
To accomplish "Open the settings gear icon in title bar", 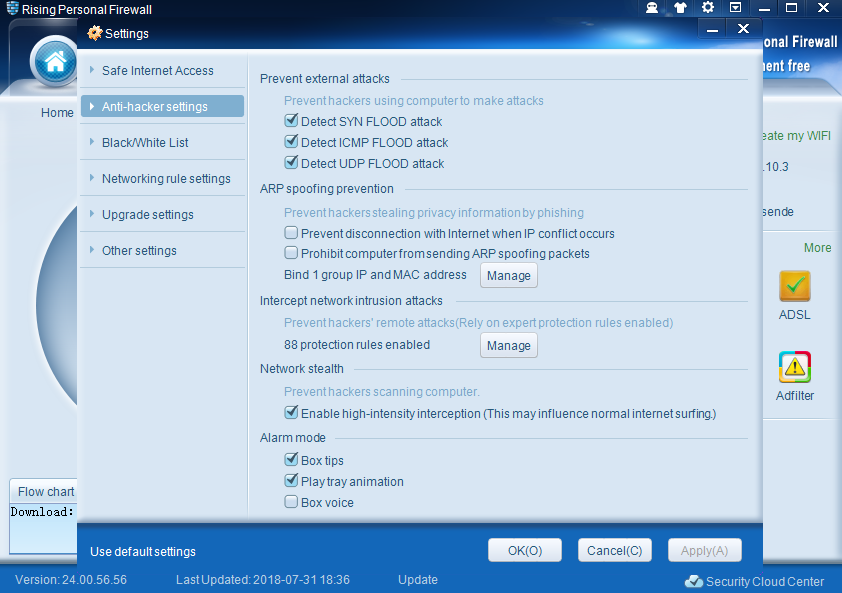I will click(x=708, y=8).
